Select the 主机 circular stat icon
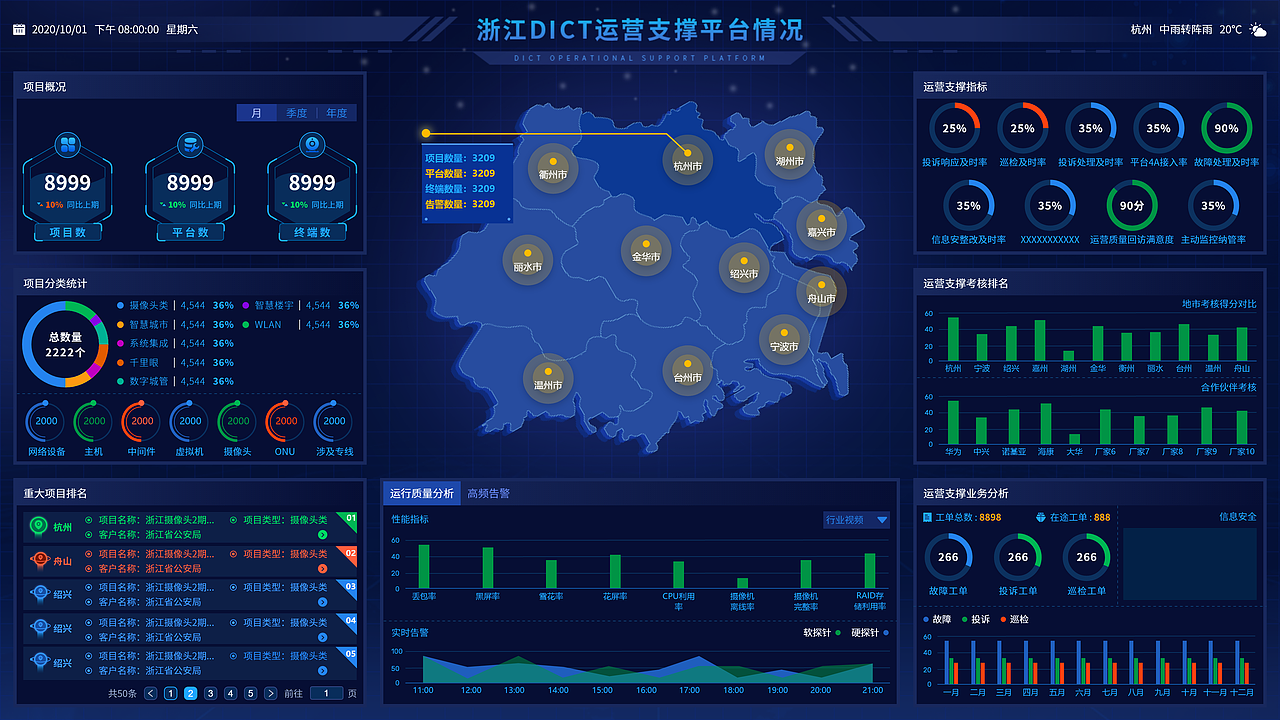The image size is (1280, 720). pyautogui.click(x=92, y=421)
